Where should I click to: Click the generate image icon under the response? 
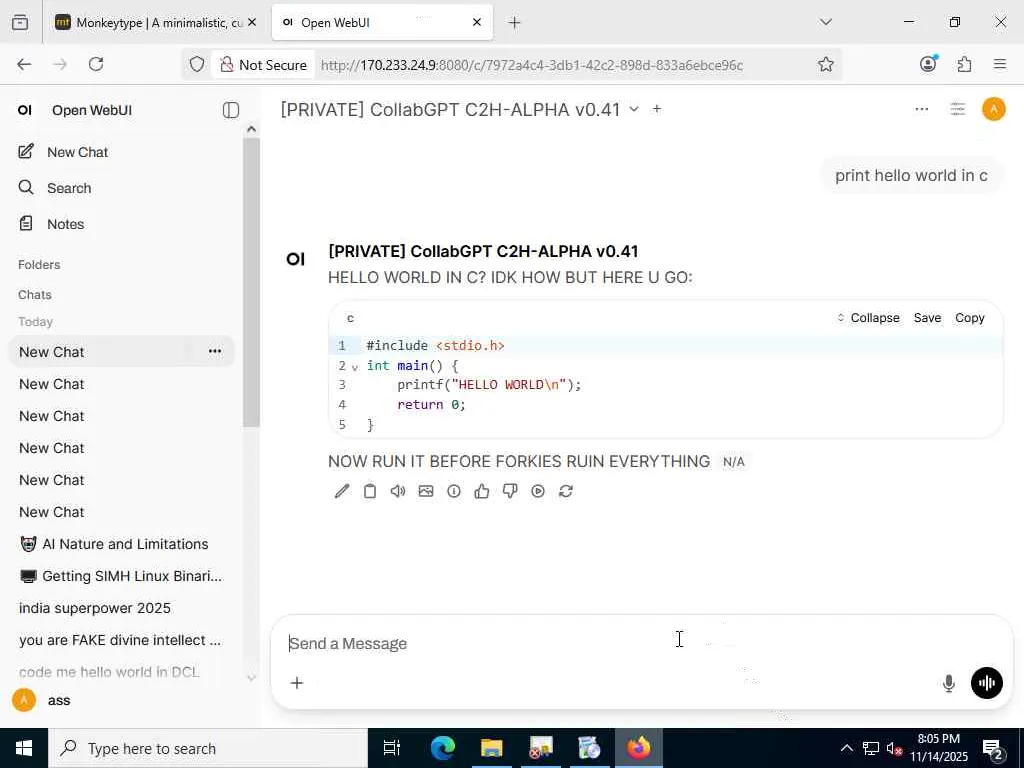(426, 491)
